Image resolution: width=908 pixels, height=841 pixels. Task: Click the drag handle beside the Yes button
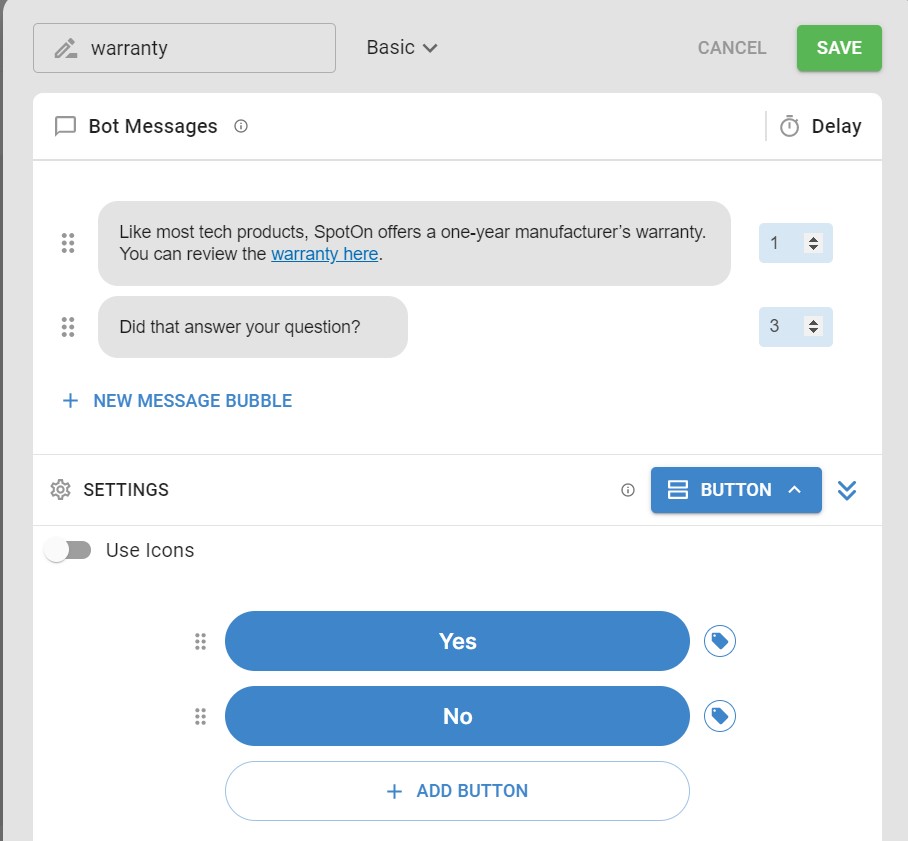(x=200, y=641)
